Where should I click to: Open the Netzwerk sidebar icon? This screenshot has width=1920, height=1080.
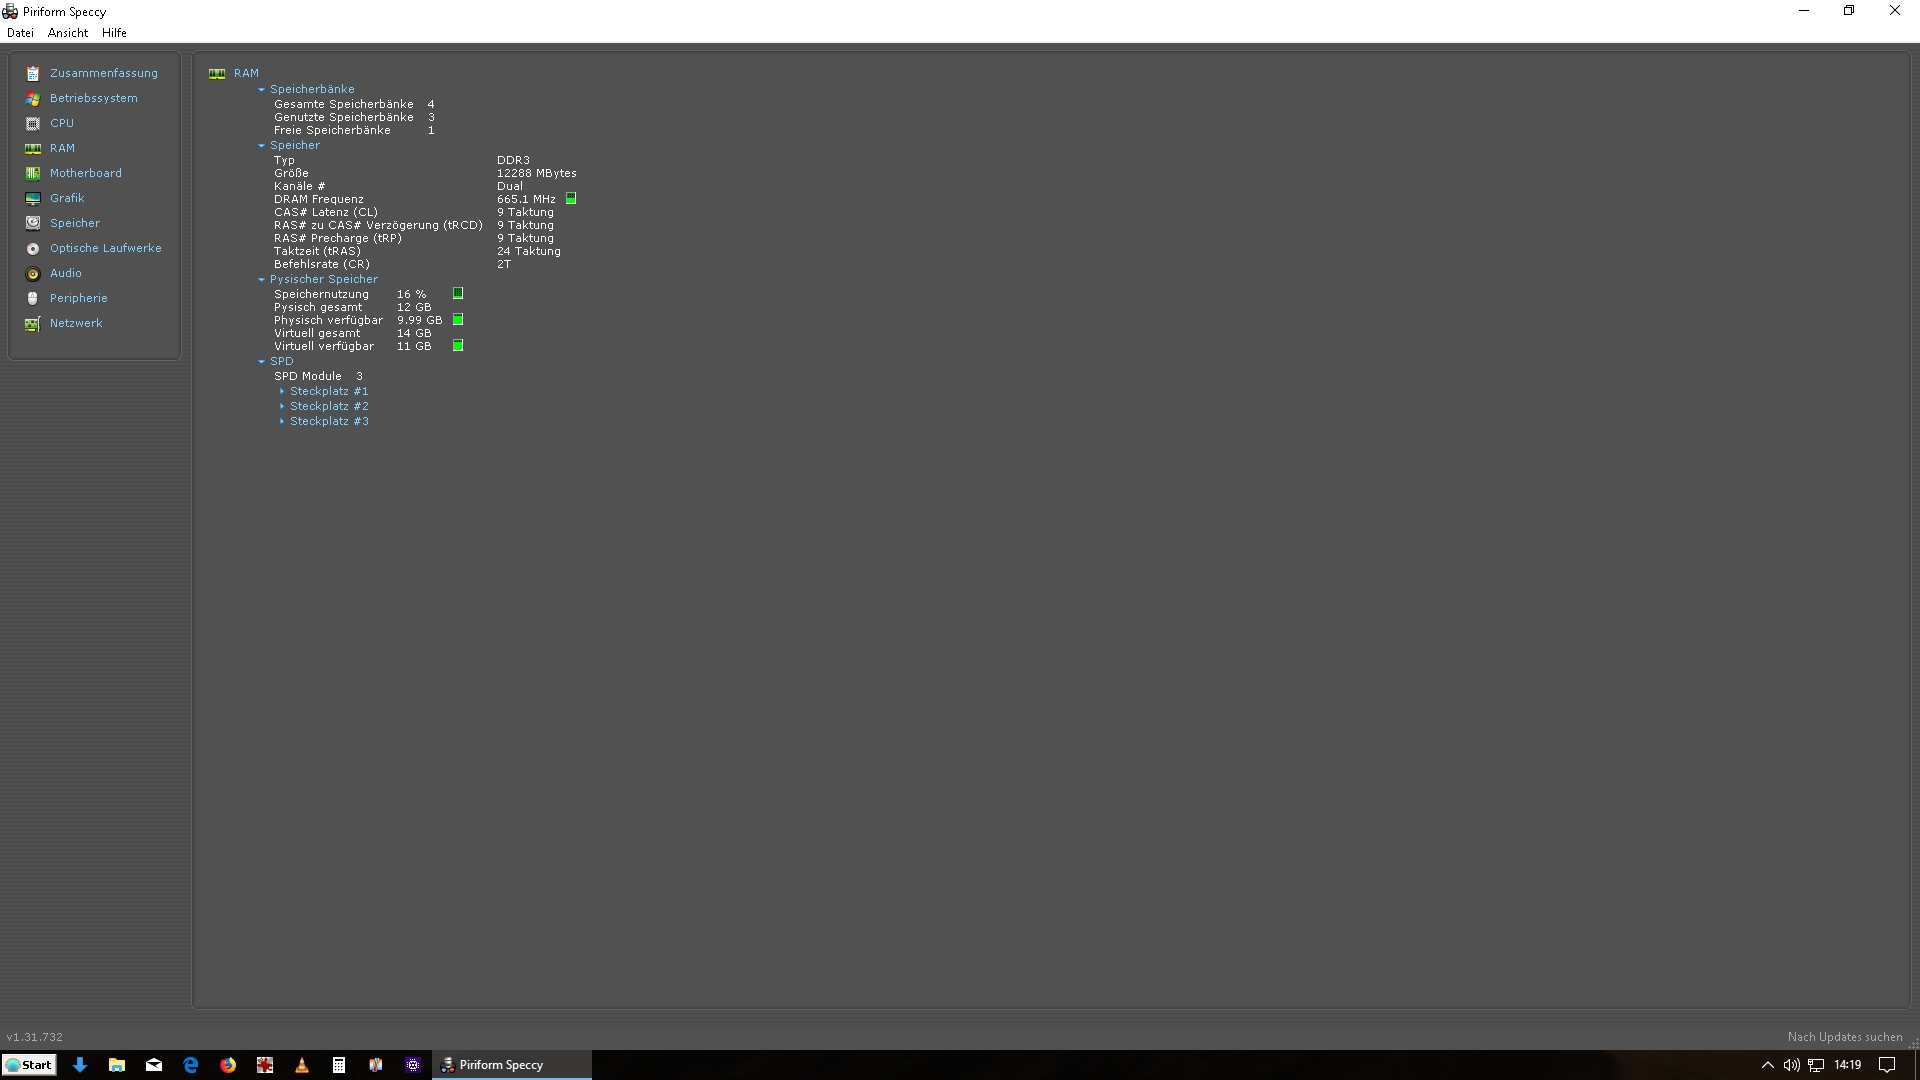[x=33, y=324]
